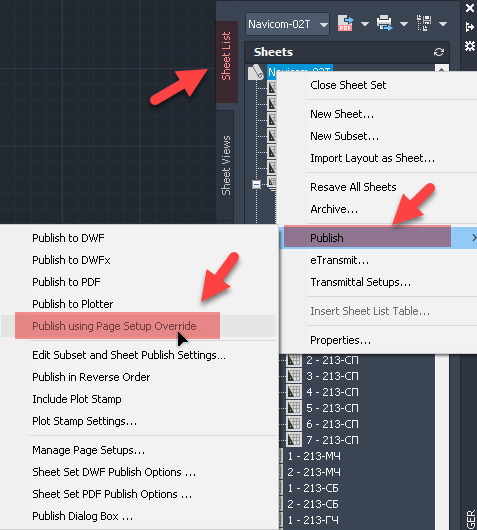Choose eTransmit... from the menu
477x530 pixels.
[339, 260]
